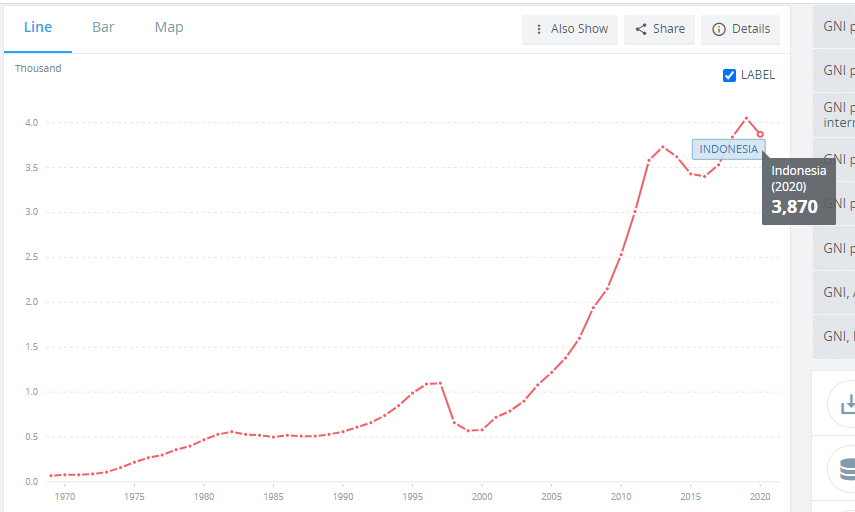Screen dimensions: 855x512
Task: Click the INDONESIA series label
Action: pyautogui.click(x=728, y=149)
